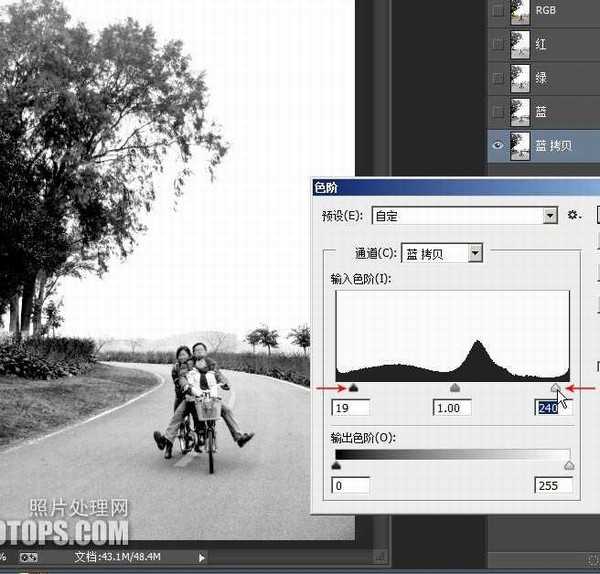The image size is (600, 574).
Task: Click the output black level slider
Action: [x=336, y=465]
